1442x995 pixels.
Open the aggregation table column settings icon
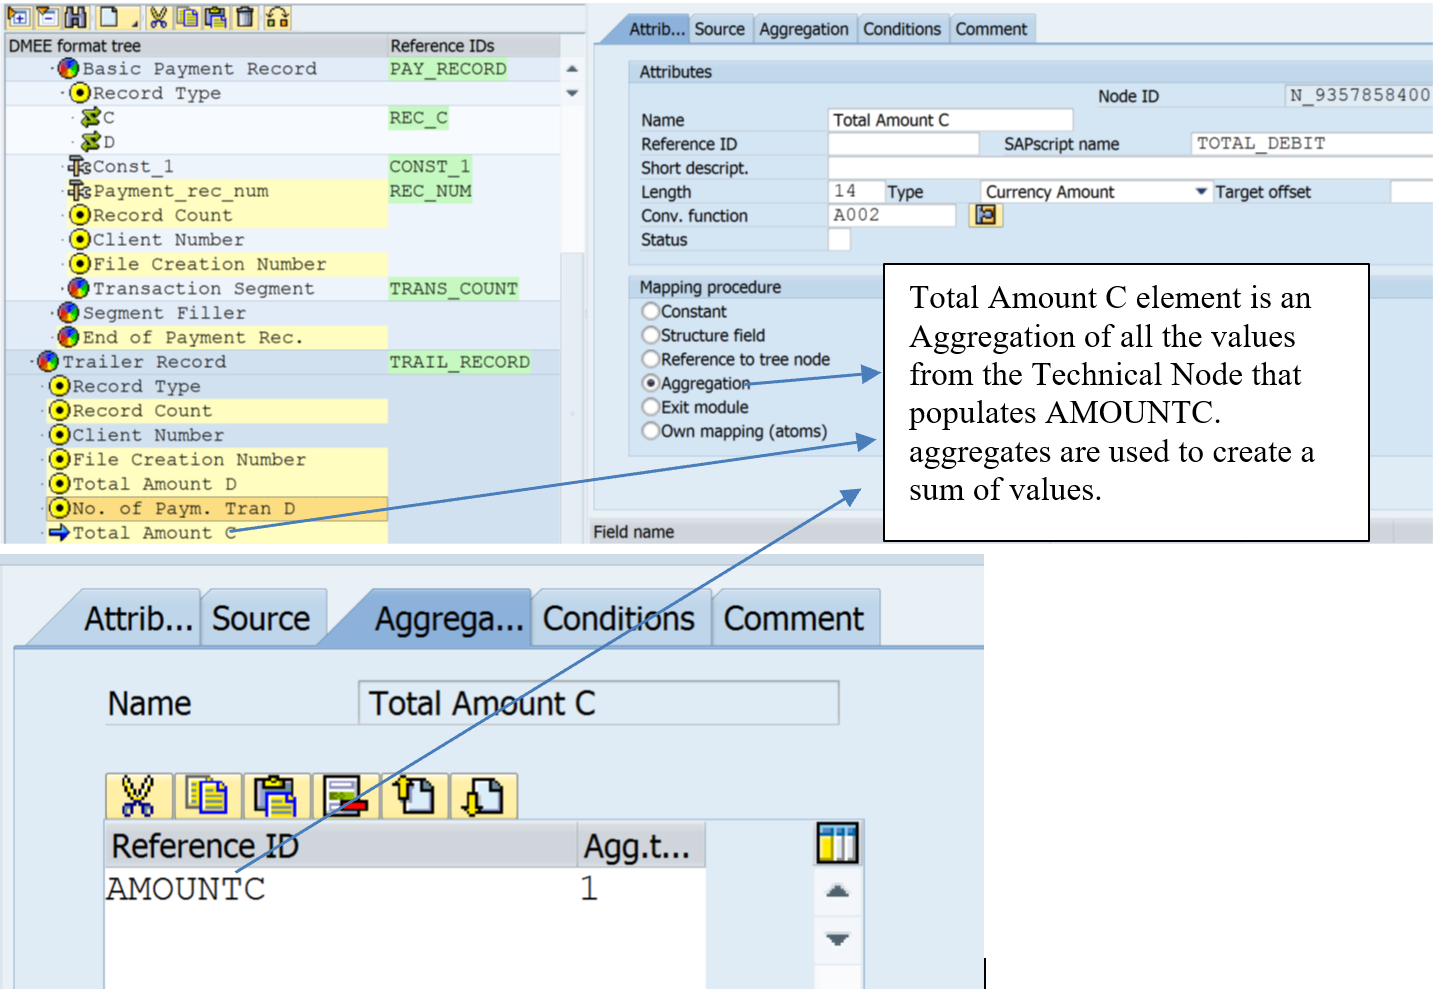tap(838, 844)
